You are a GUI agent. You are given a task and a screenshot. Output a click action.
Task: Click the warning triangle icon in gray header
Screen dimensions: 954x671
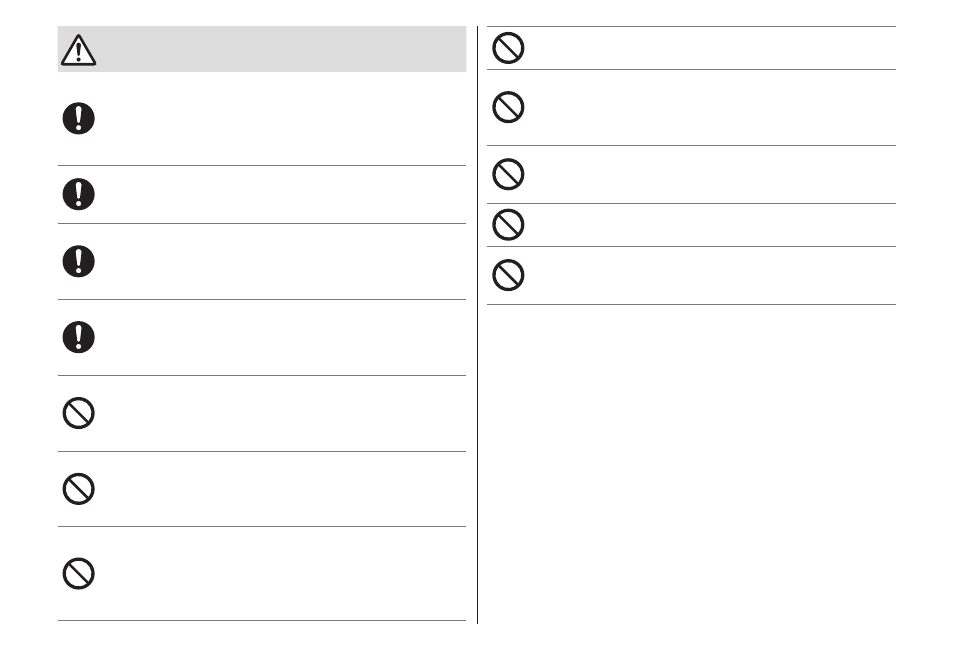tap(78, 50)
